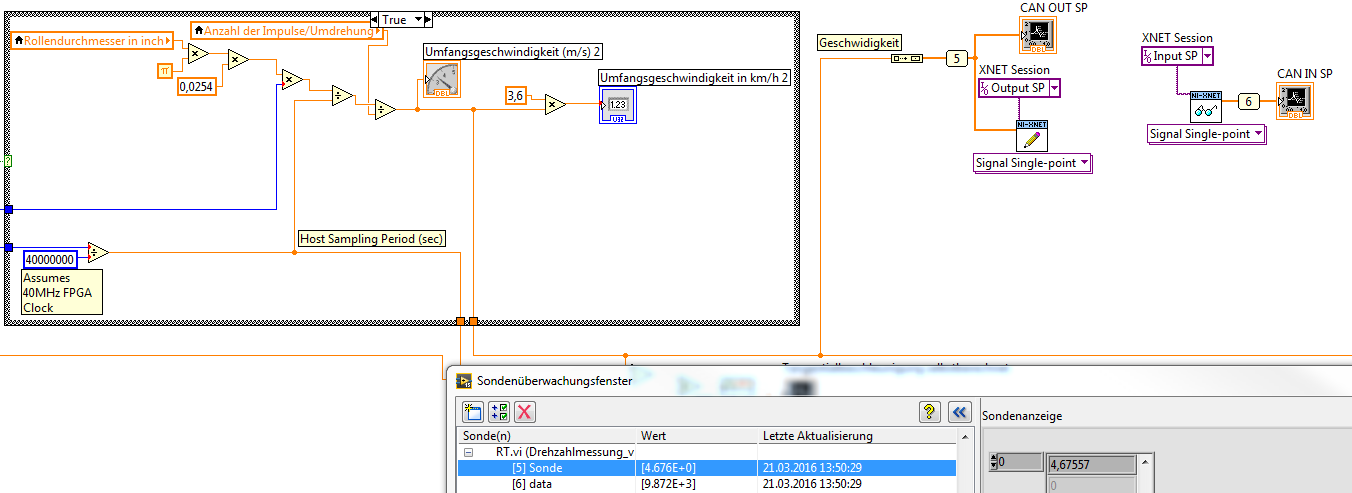
Task: Click the new probe window icon
Action: [473, 411]
